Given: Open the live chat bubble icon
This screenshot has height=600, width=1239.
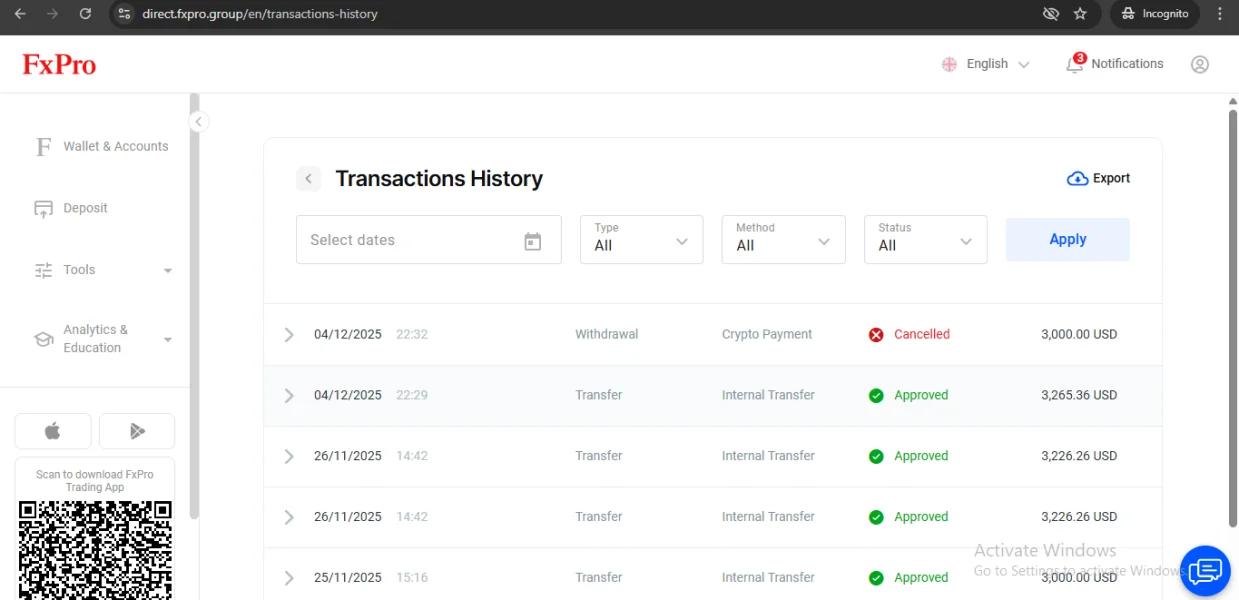Looking at the screenshot, I should [x=1204, y=570].
